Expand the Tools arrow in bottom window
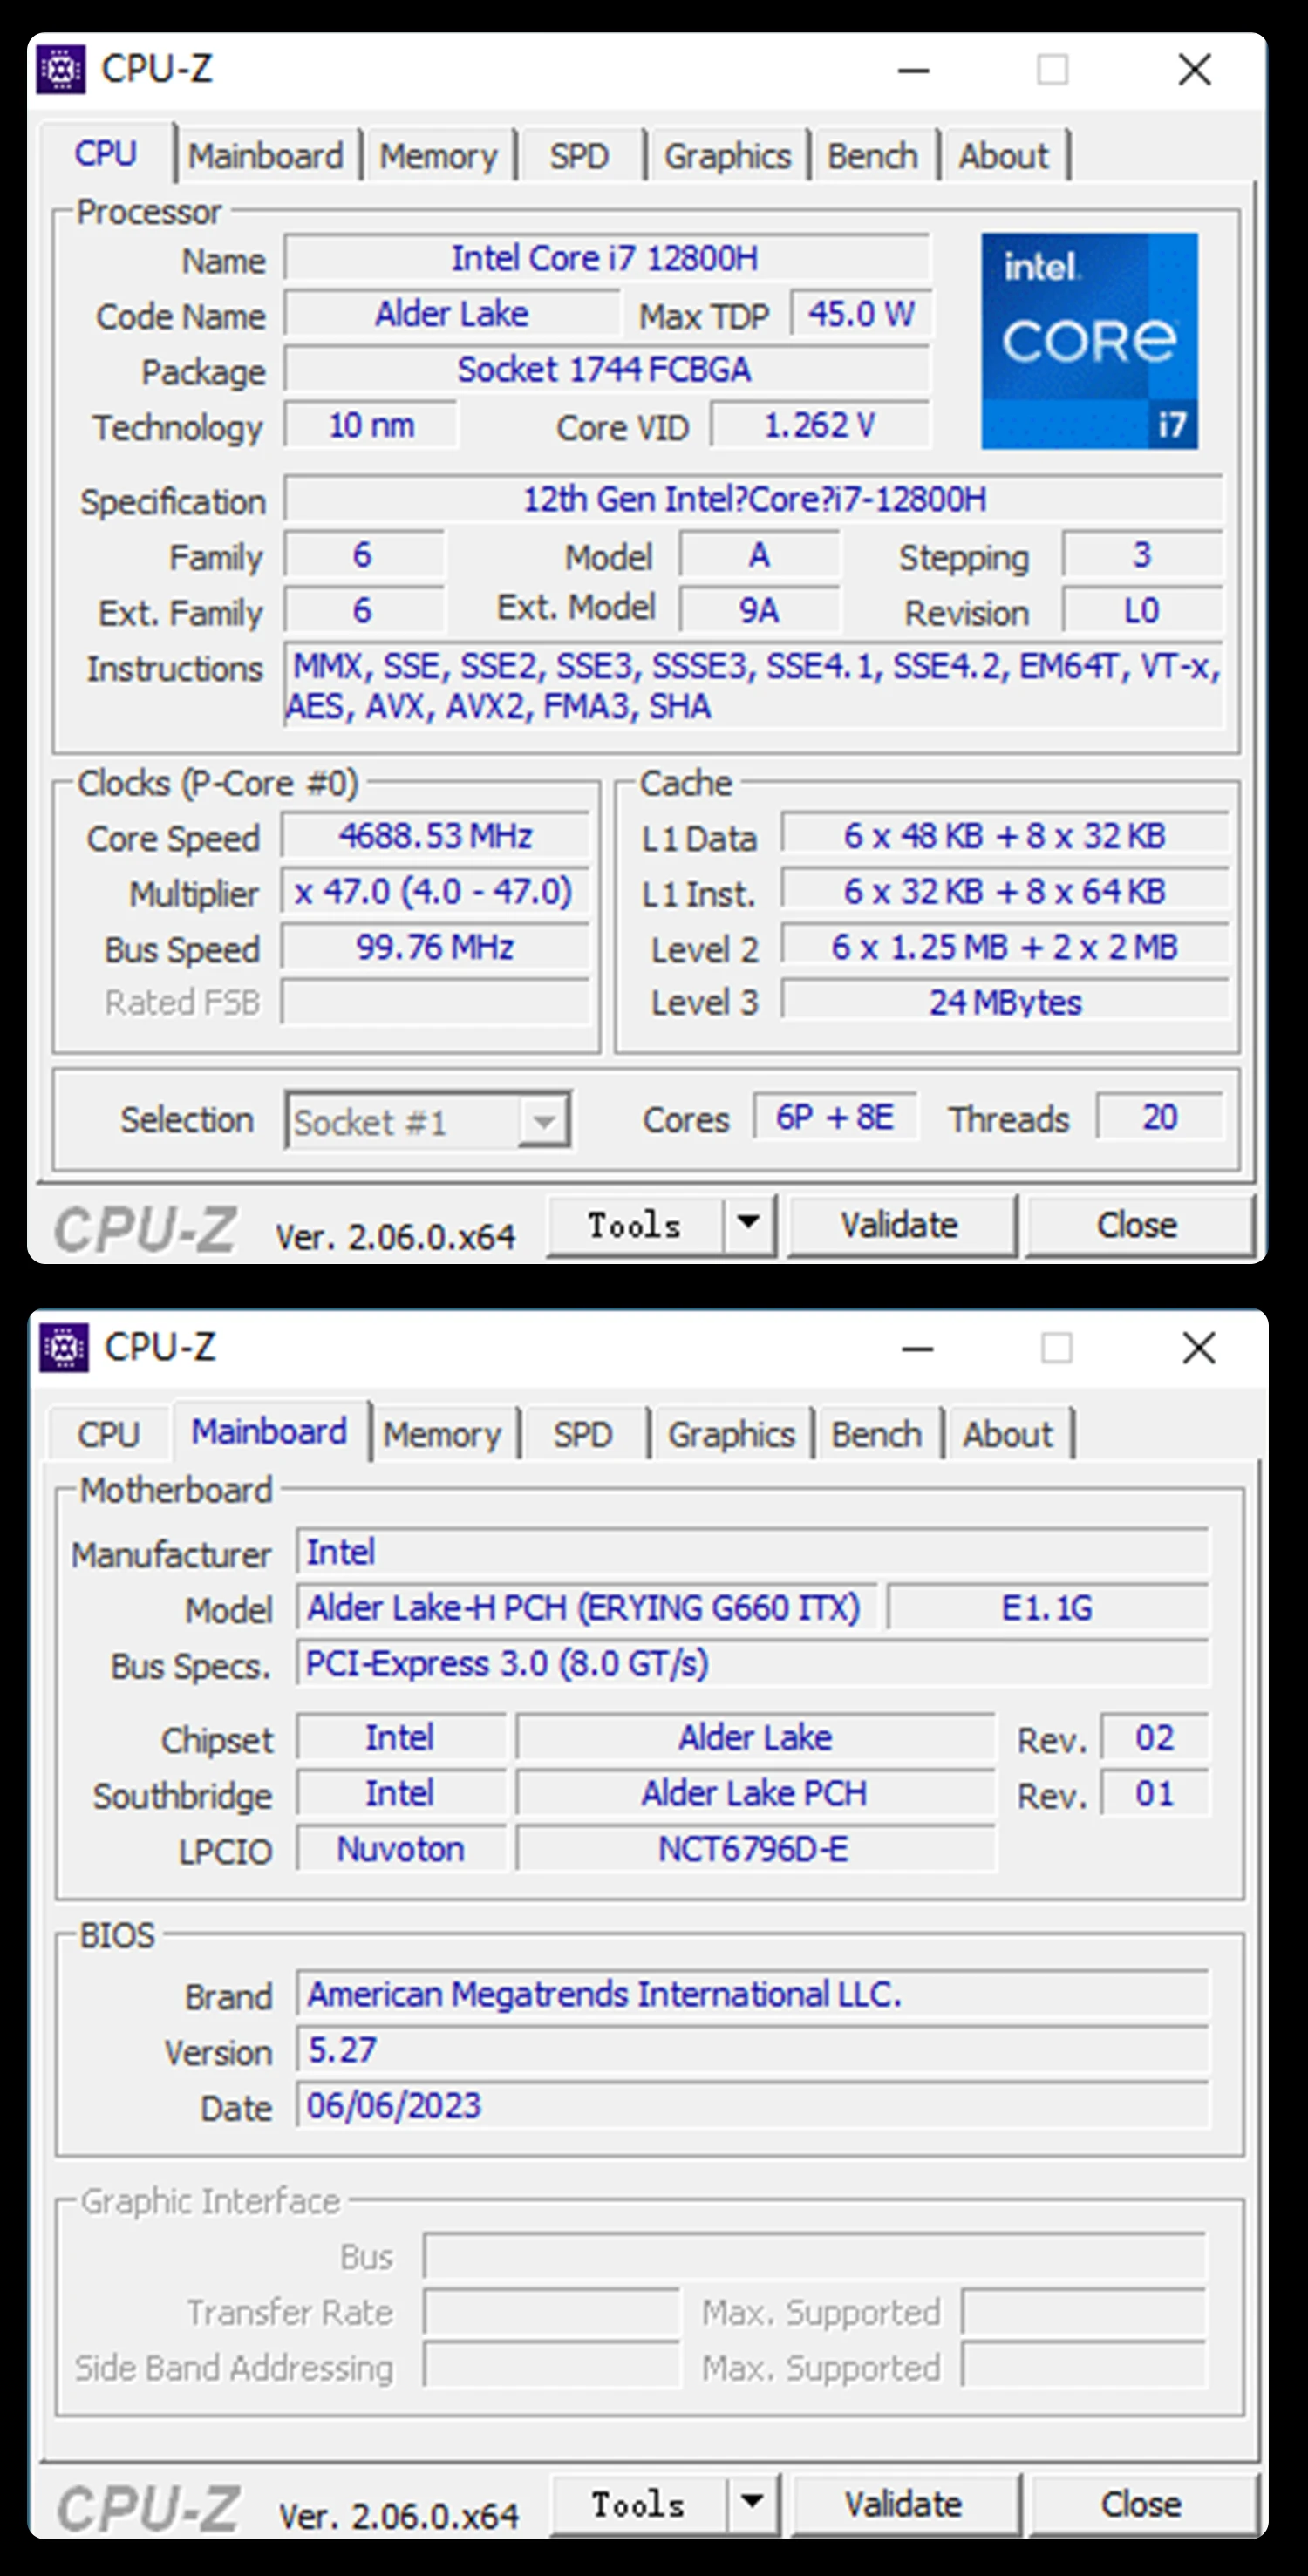Image resolution: width=1308 pixels, height=2576 pixels. (752, 2503)
